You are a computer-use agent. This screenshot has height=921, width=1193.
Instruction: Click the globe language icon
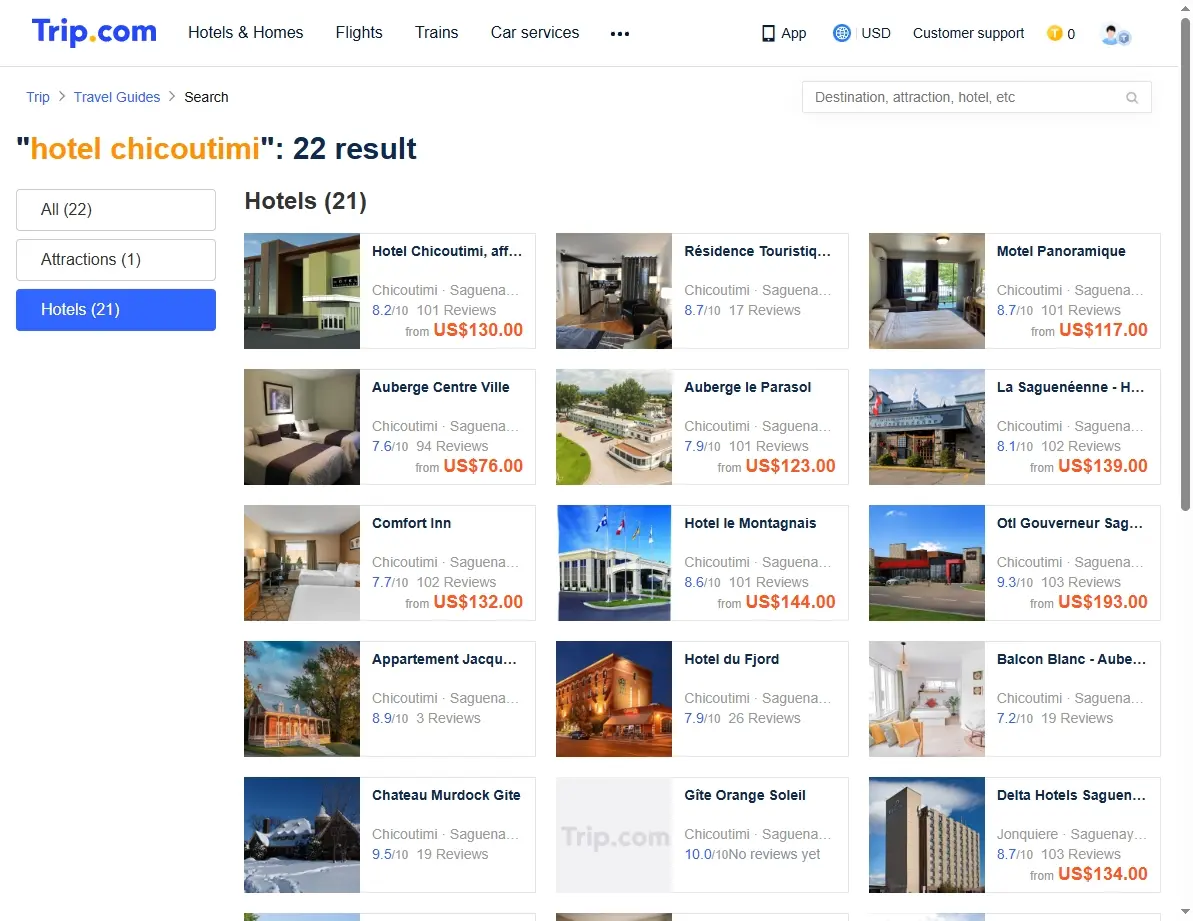841,33
